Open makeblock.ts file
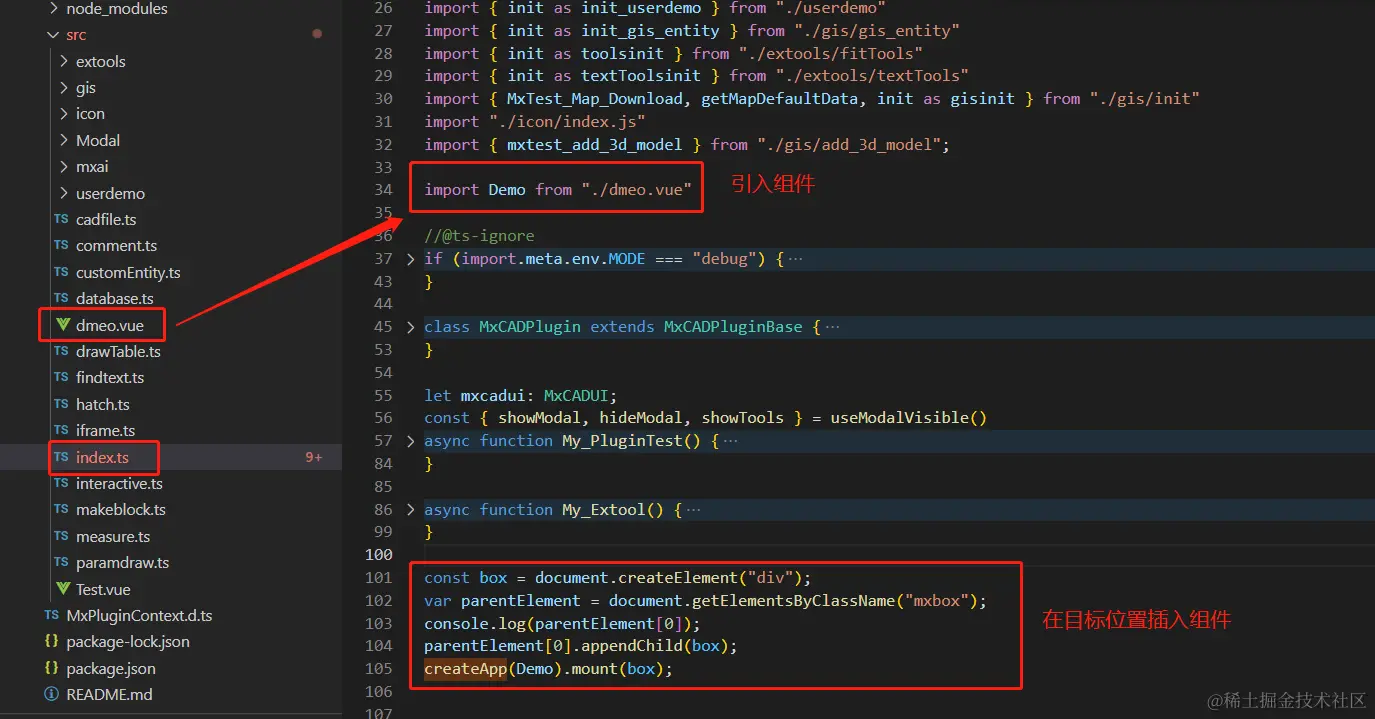The height and width of the screenshot is (719, 1375). pos(121,510)
